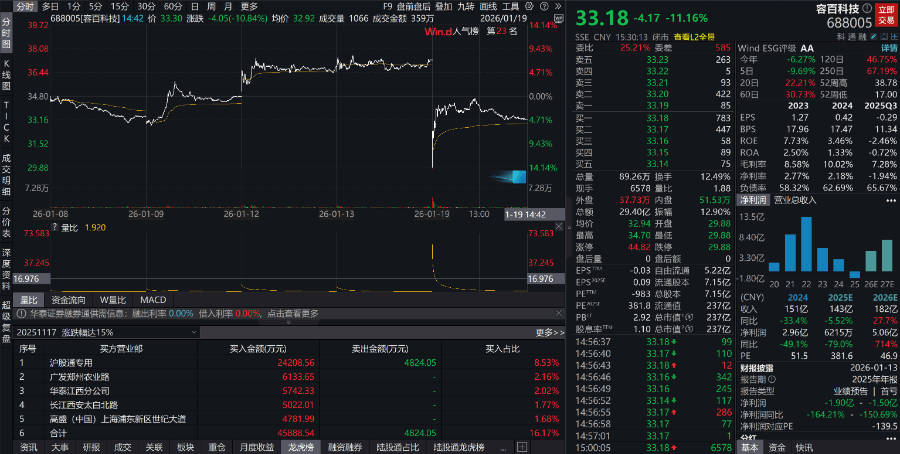Click the alert bell icon under stock code
The width and height of the screenshot is (900, 454).
884,36
